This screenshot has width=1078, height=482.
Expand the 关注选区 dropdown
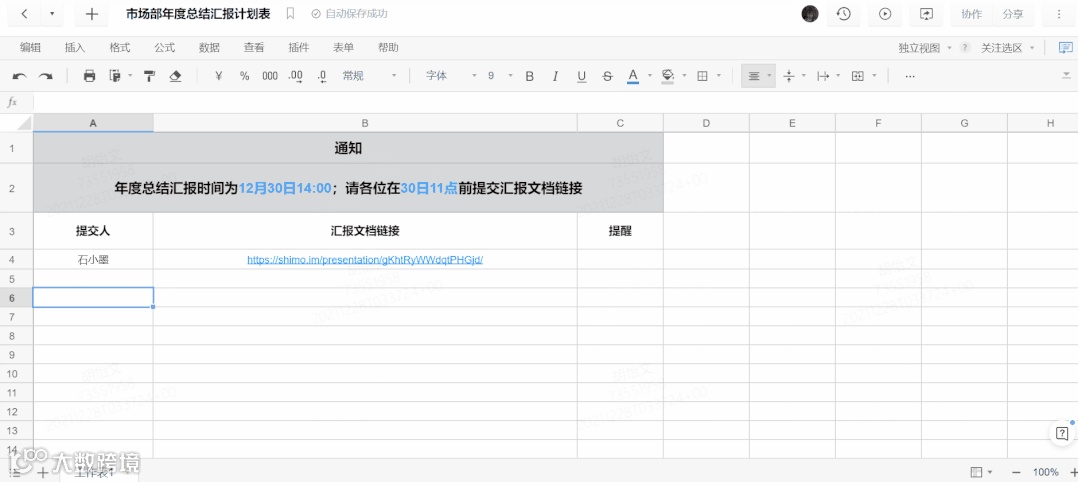(1008, 47)
